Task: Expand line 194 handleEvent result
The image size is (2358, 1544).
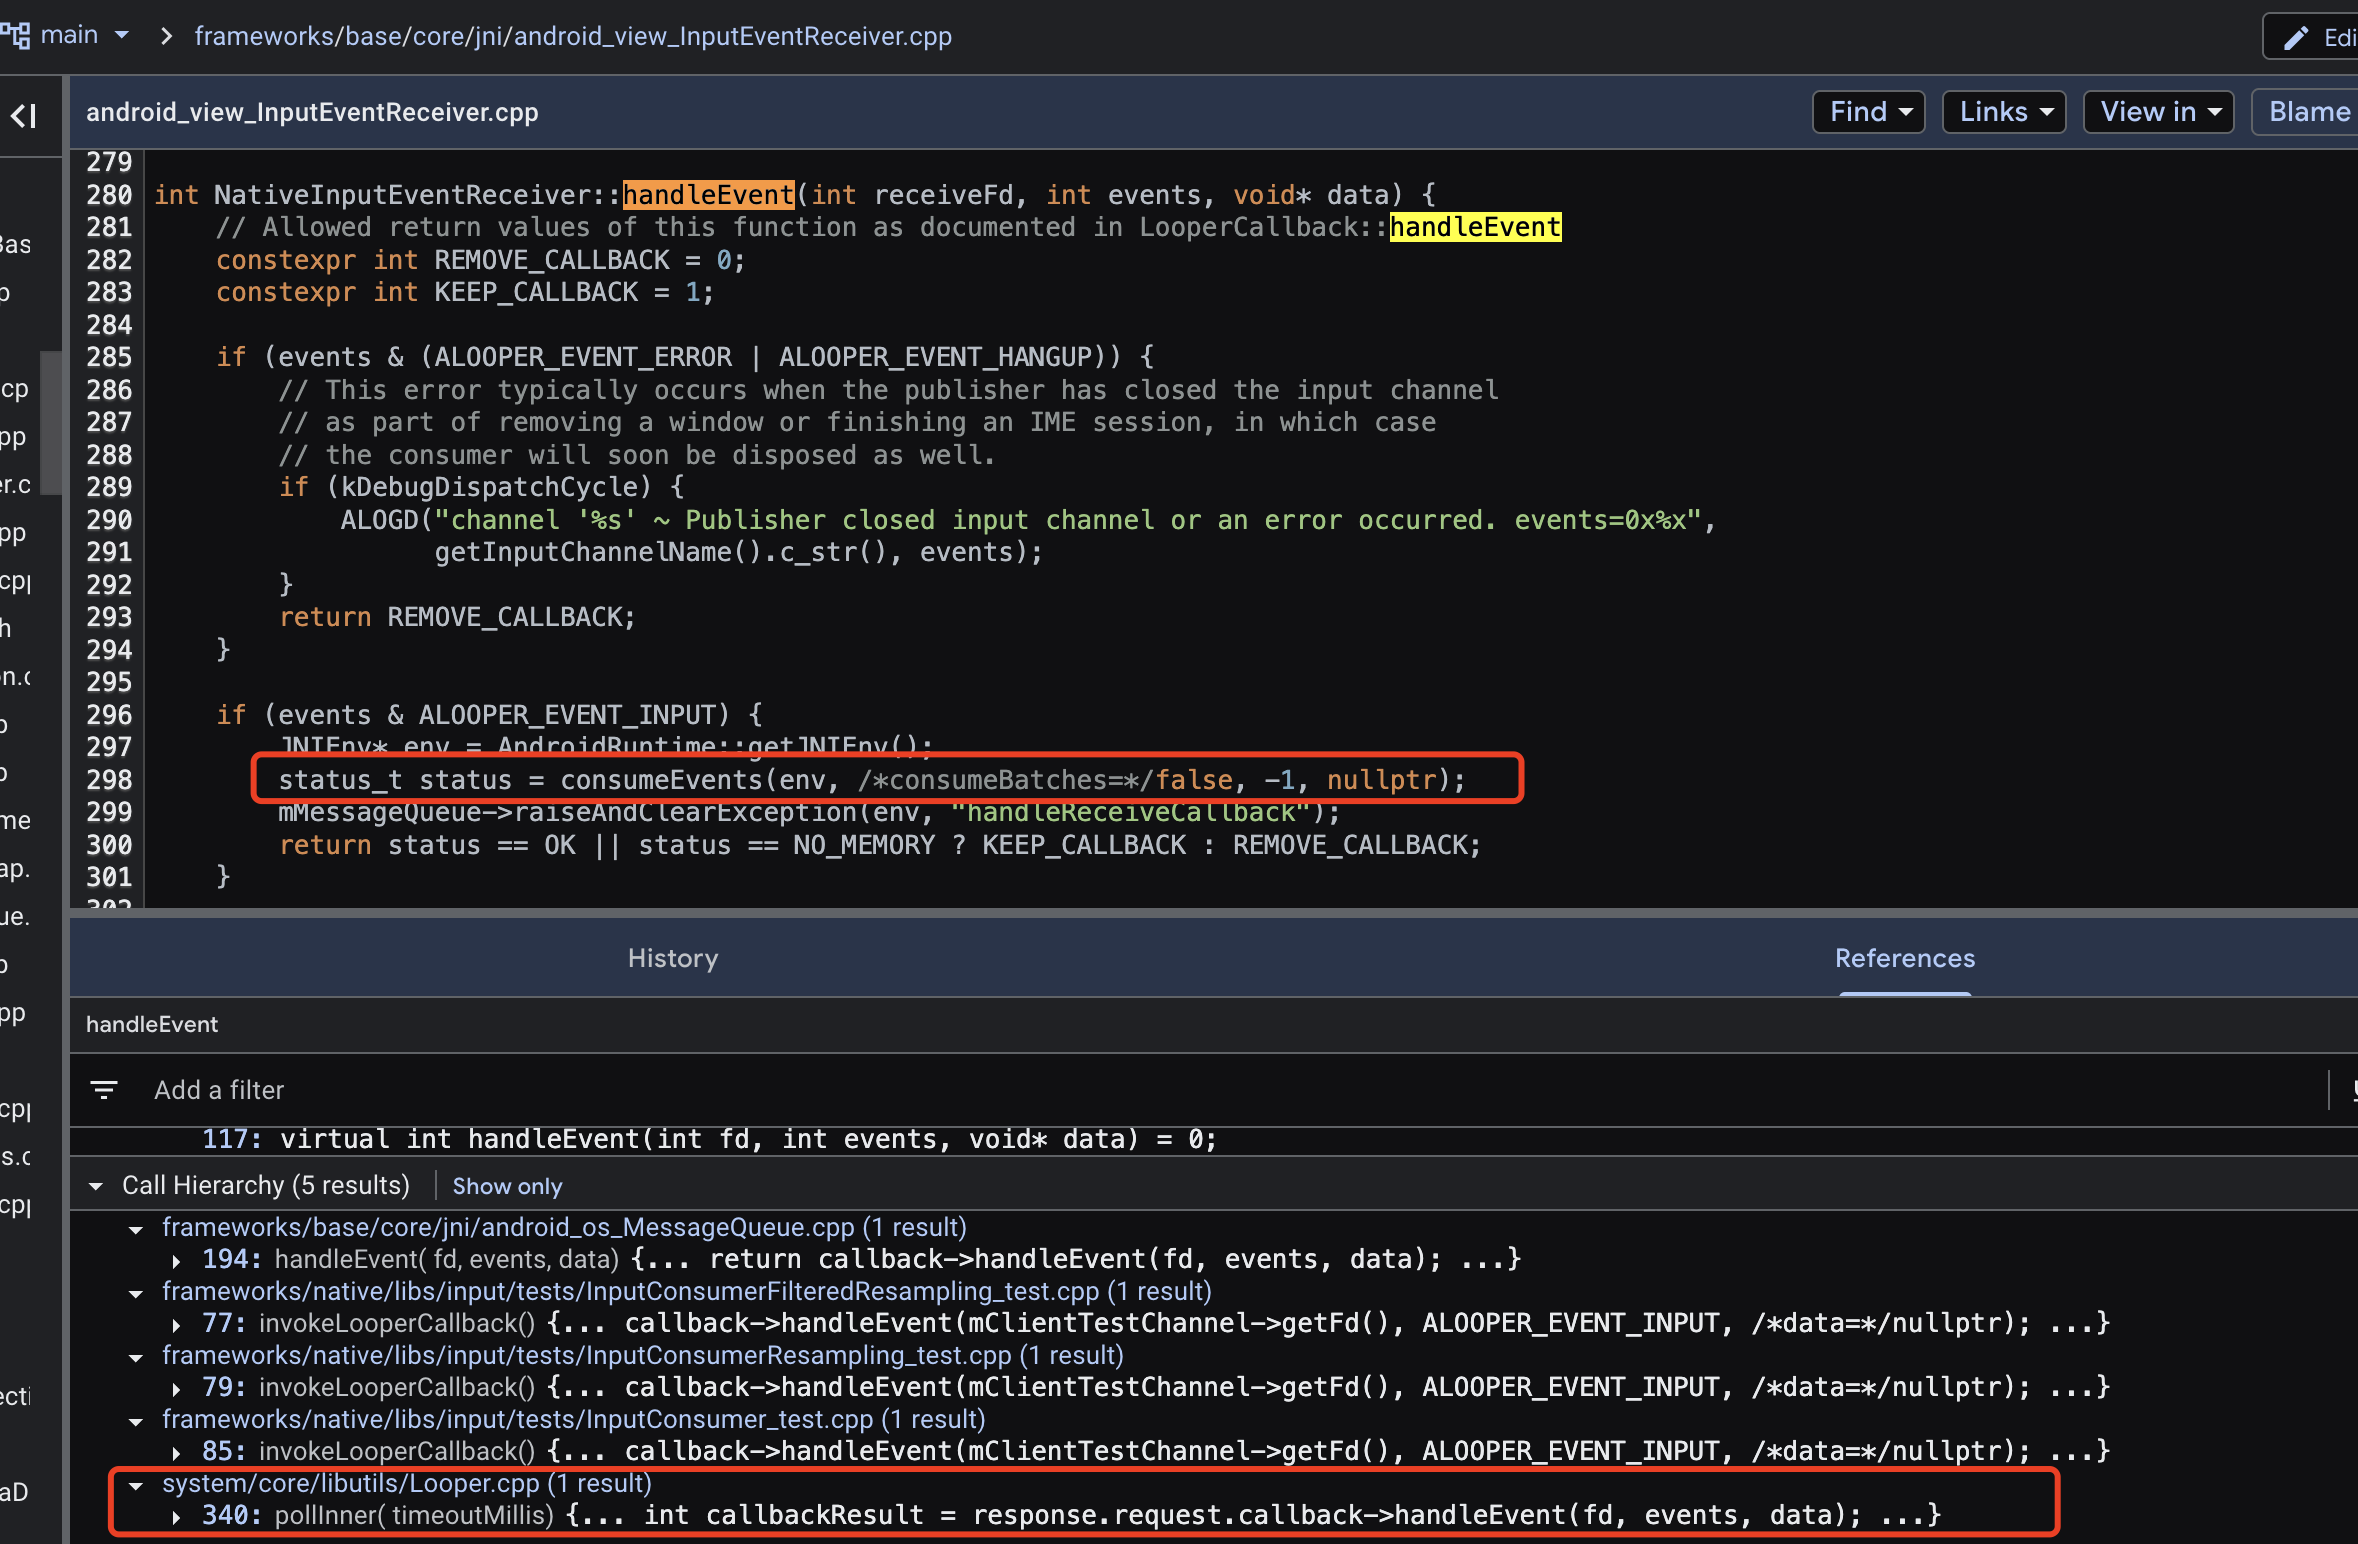Action: point(177,1260)
